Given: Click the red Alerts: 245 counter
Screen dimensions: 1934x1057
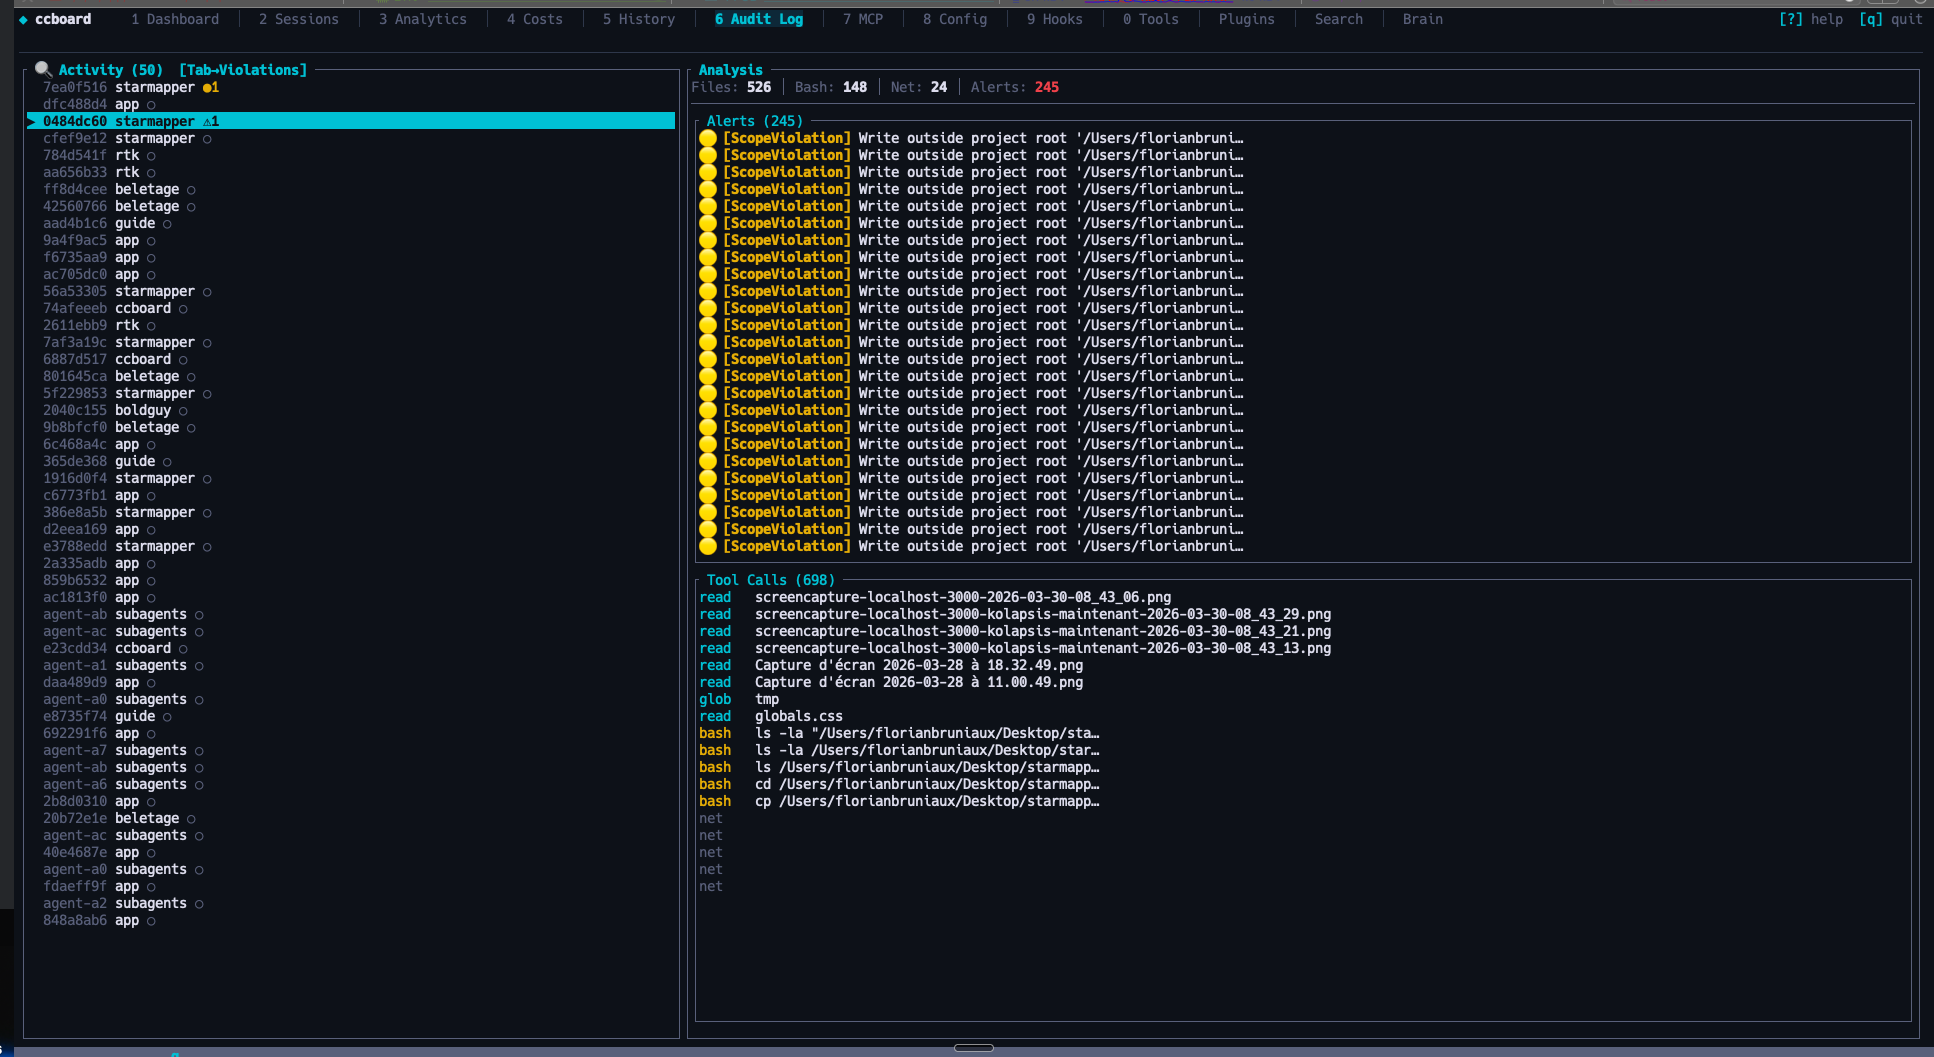Looking at the screenshot, I should click(1015, 87).
